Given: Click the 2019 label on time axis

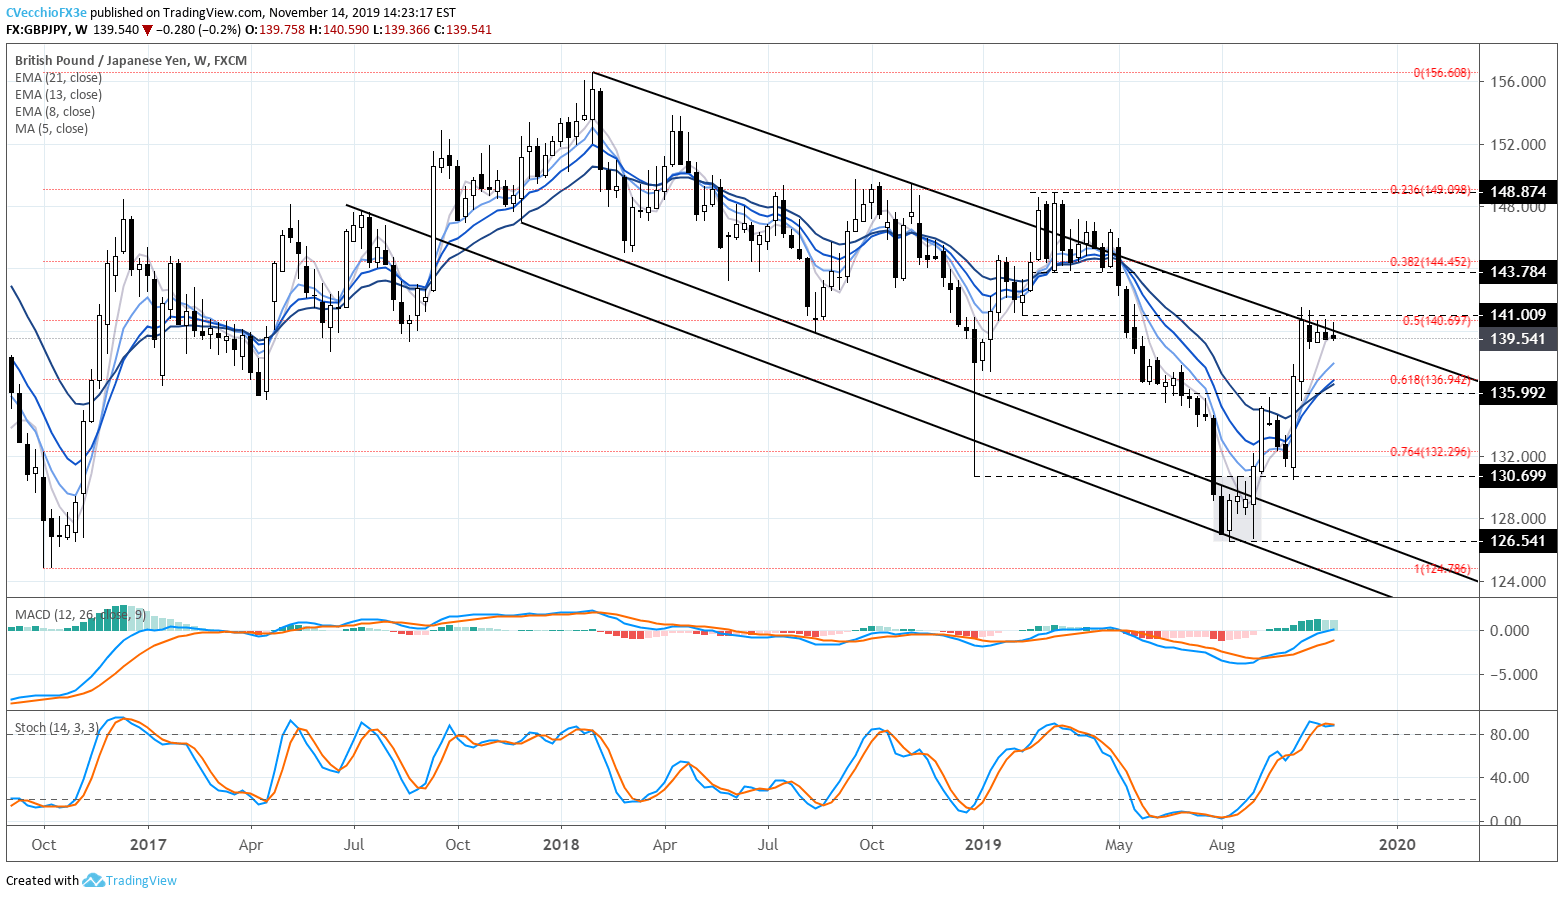Looking at the screenshot, I should (x=983, y=845).
